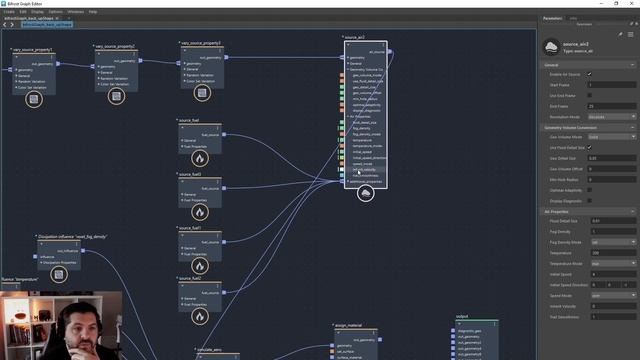This screenshot has width=640, height=360.
Task: Click the Inherit Velocity value field
Action: click(613, 306)
